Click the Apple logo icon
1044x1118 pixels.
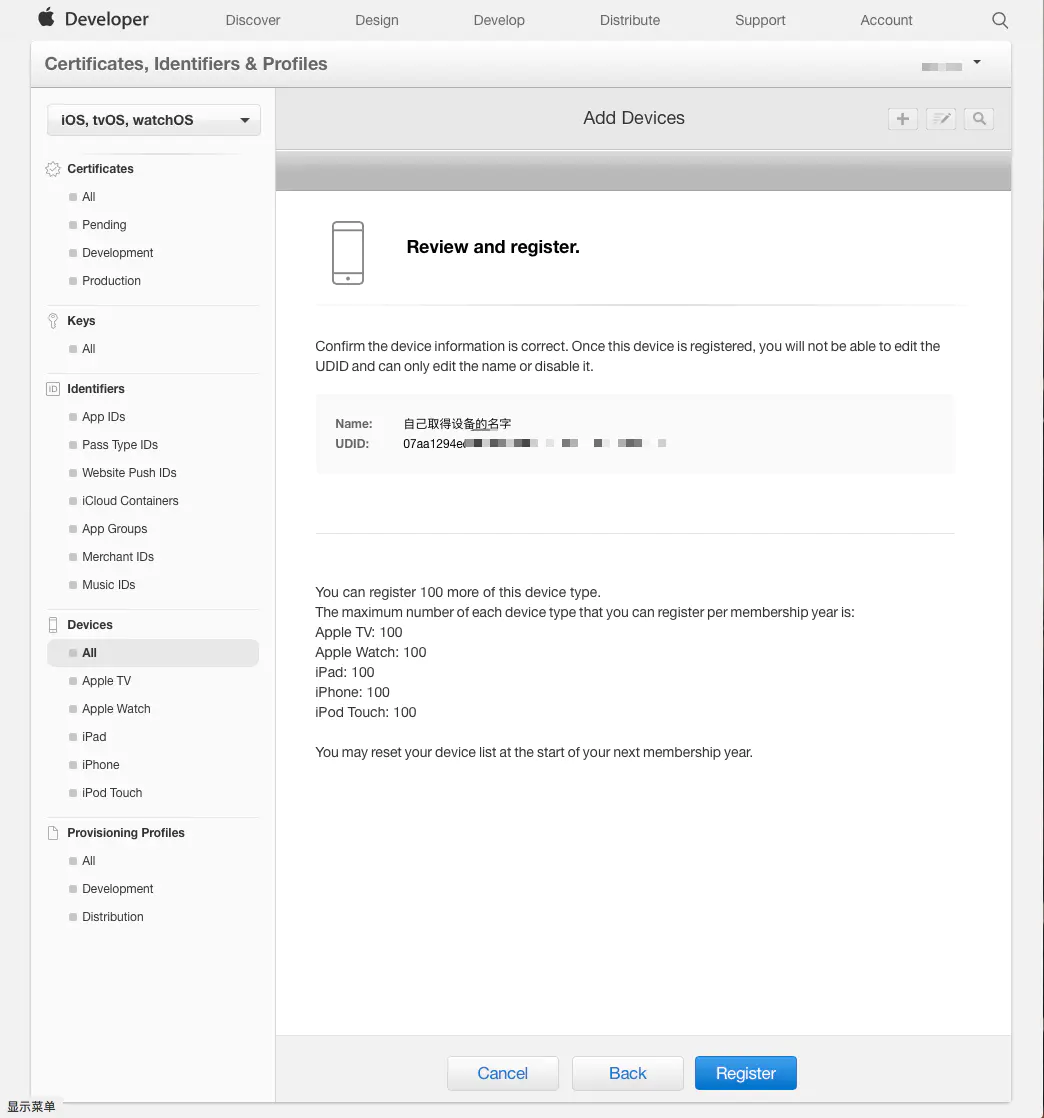pos(46,17)
